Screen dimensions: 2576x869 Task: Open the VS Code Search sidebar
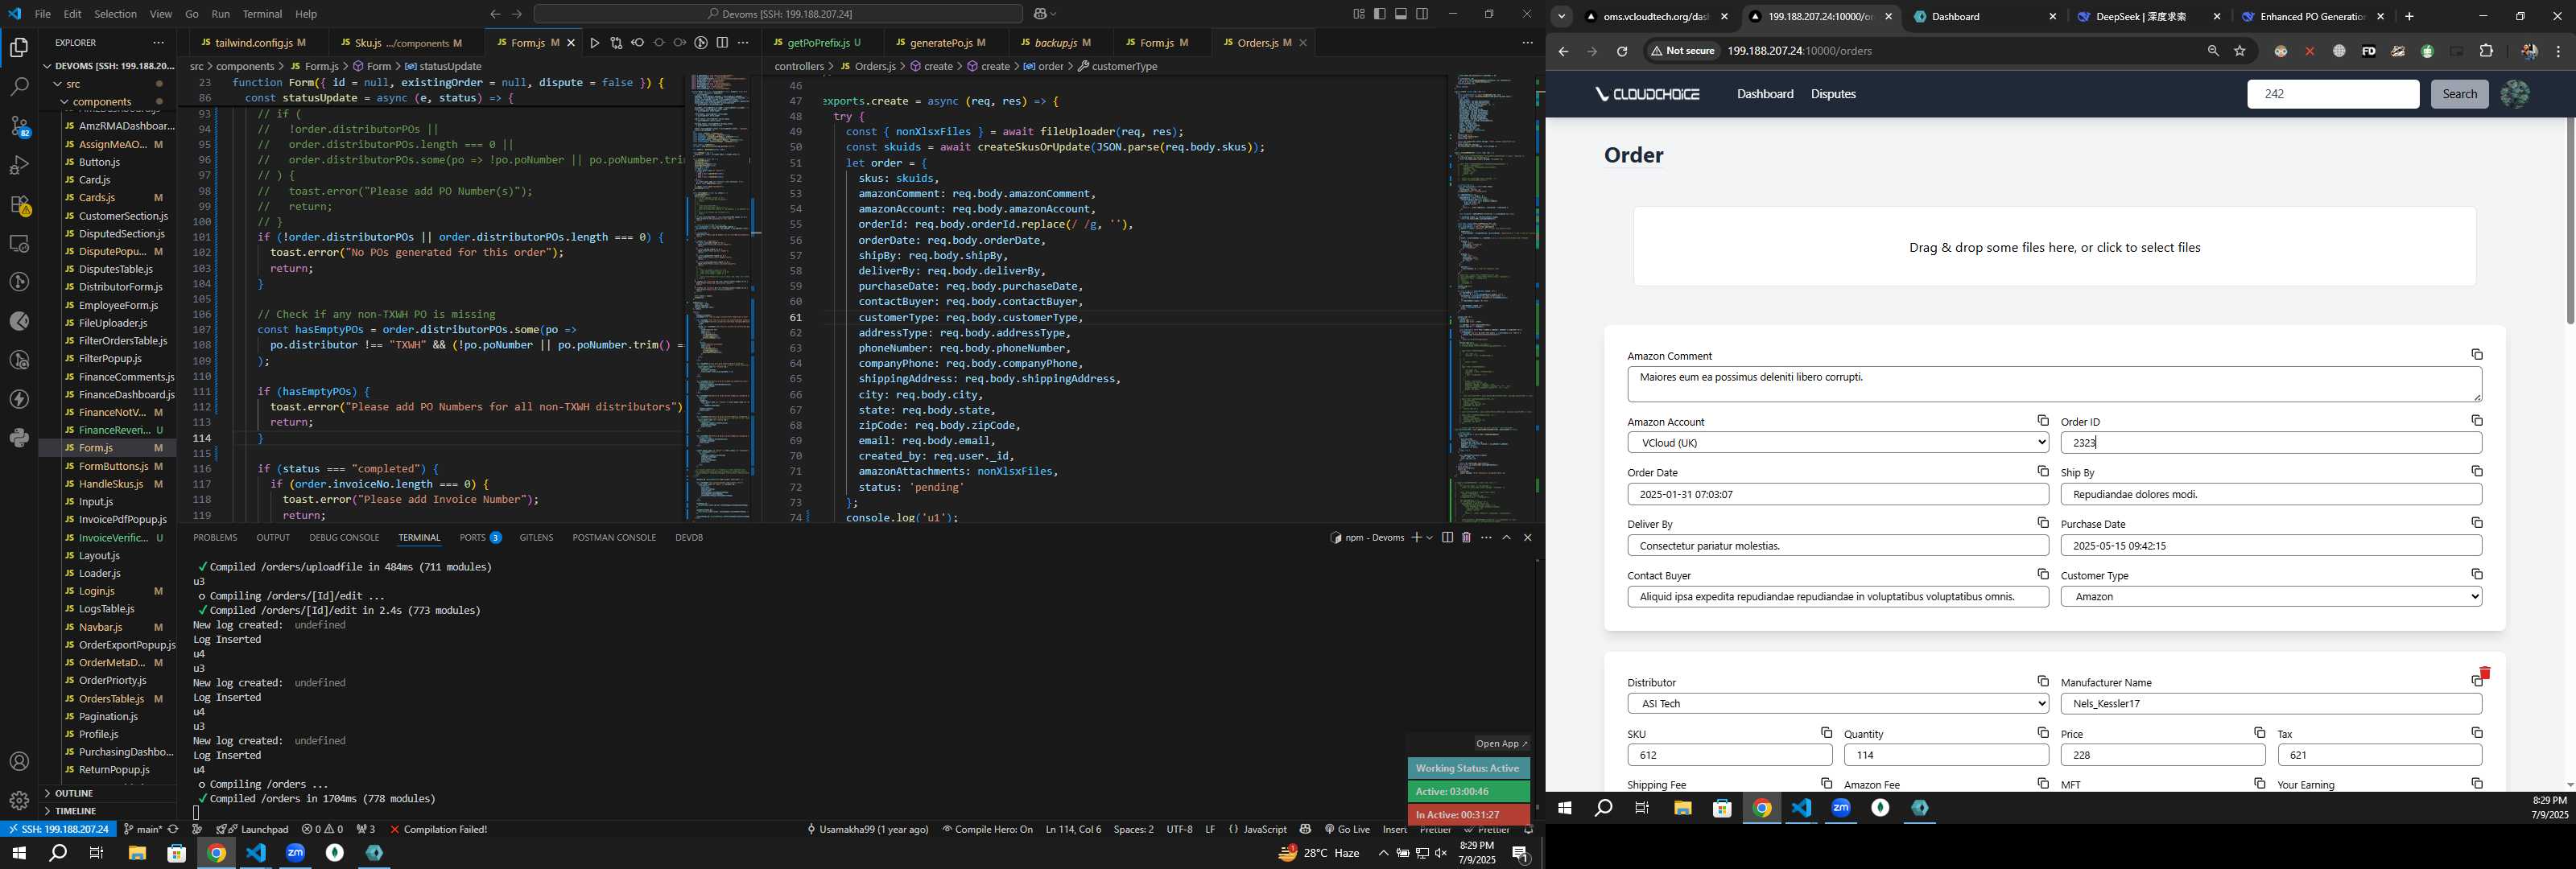(19, 87)
